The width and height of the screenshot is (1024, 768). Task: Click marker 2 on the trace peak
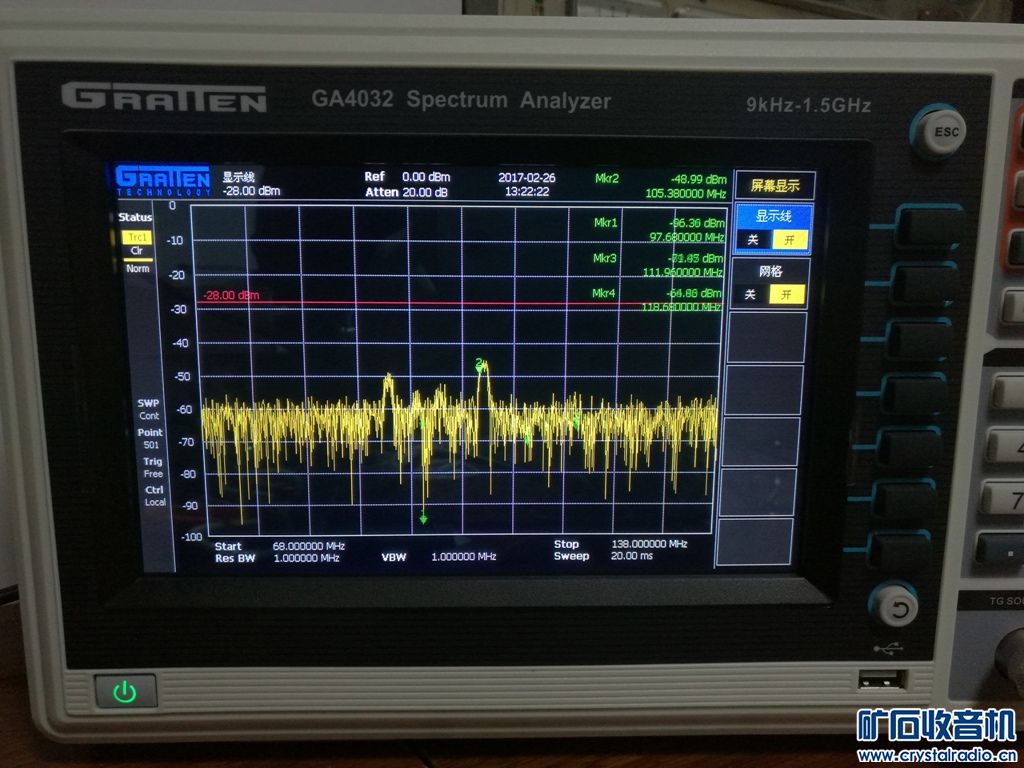click(480, 365)
